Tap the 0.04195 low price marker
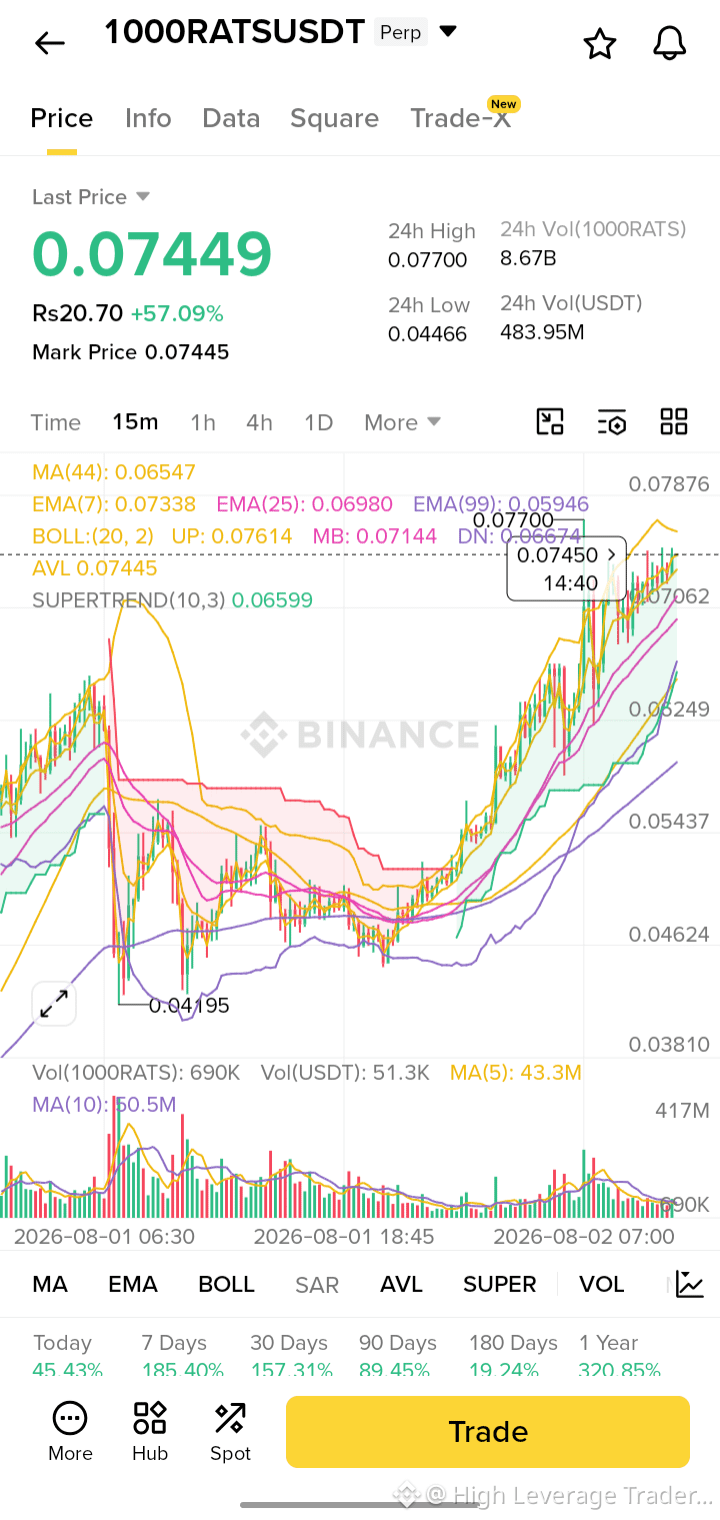This screenshot has width=720, height=1520. click(189, 1005)
